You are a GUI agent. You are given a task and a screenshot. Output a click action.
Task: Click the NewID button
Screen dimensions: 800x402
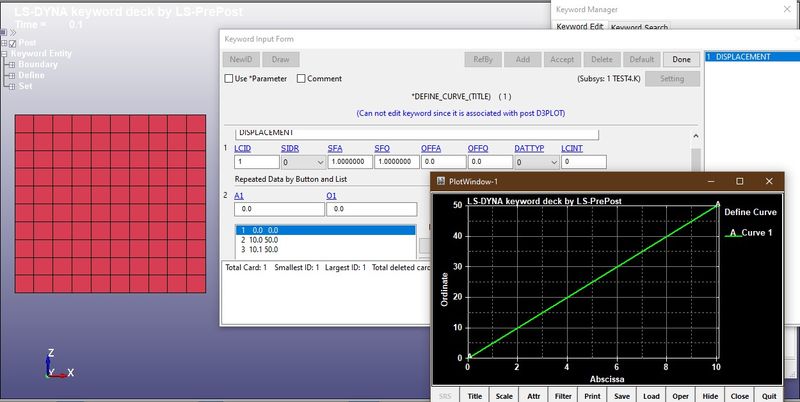[x=241, y=59]
